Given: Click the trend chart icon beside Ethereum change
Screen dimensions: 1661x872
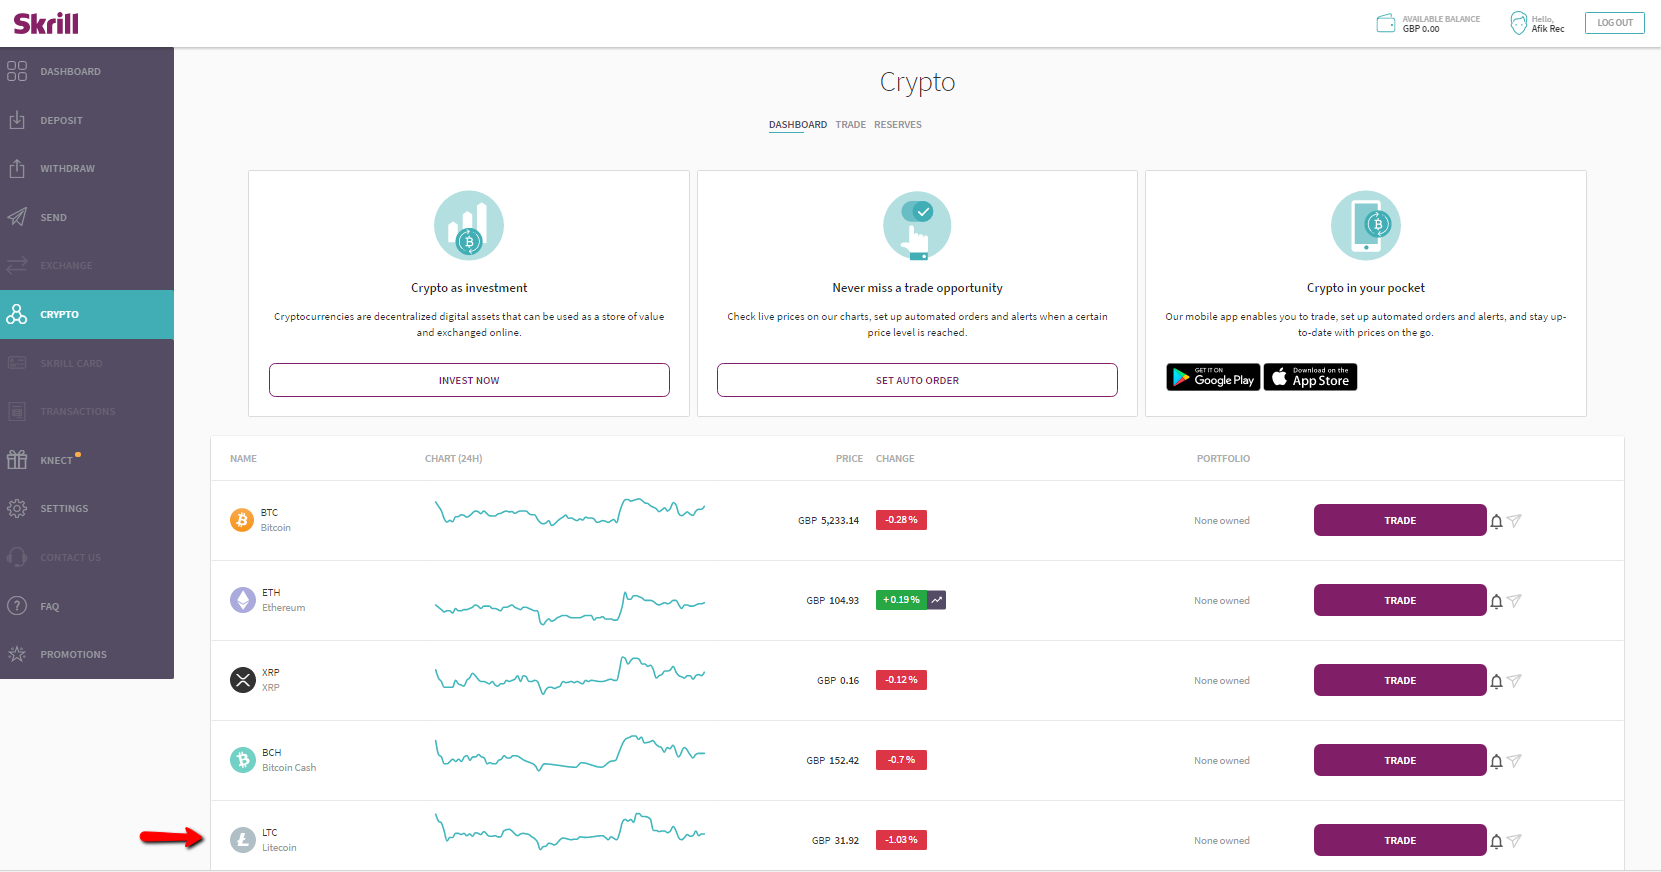Looking at the screenshot, I should click(937, 600).
